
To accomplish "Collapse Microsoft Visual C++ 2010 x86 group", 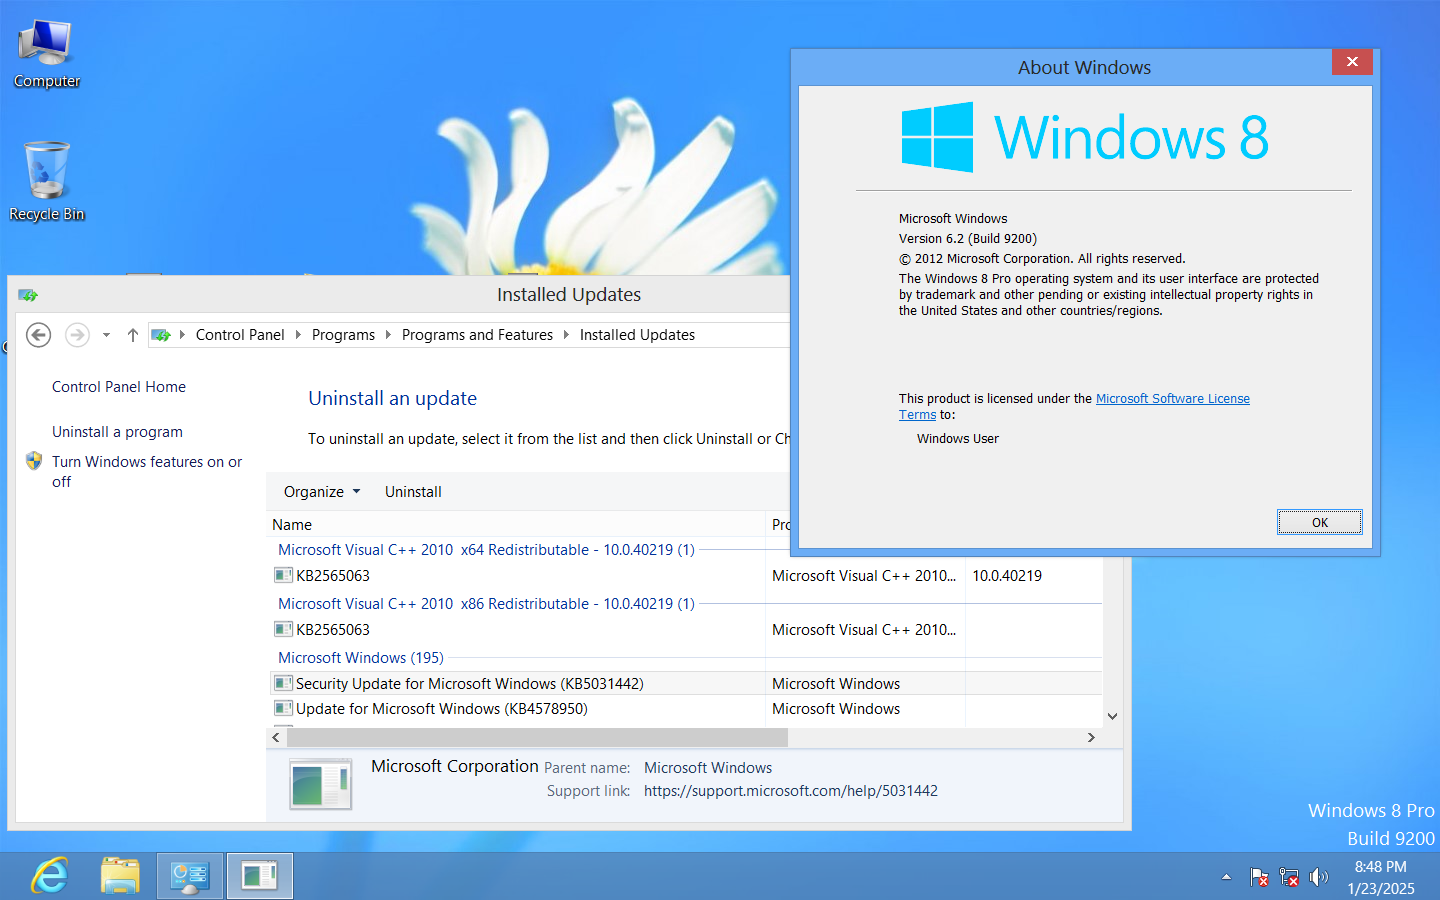I will point(486,604).
